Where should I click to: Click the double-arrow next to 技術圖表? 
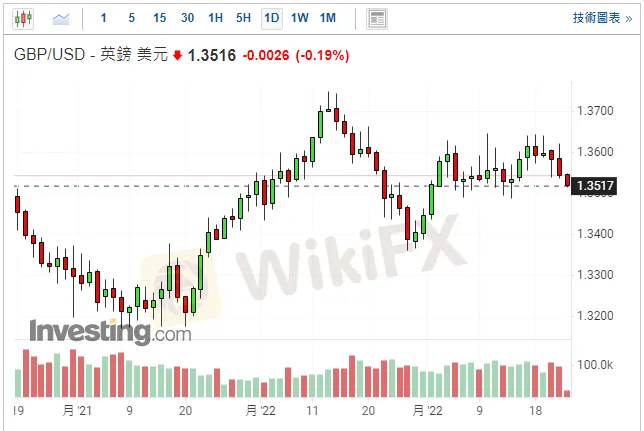627,18
